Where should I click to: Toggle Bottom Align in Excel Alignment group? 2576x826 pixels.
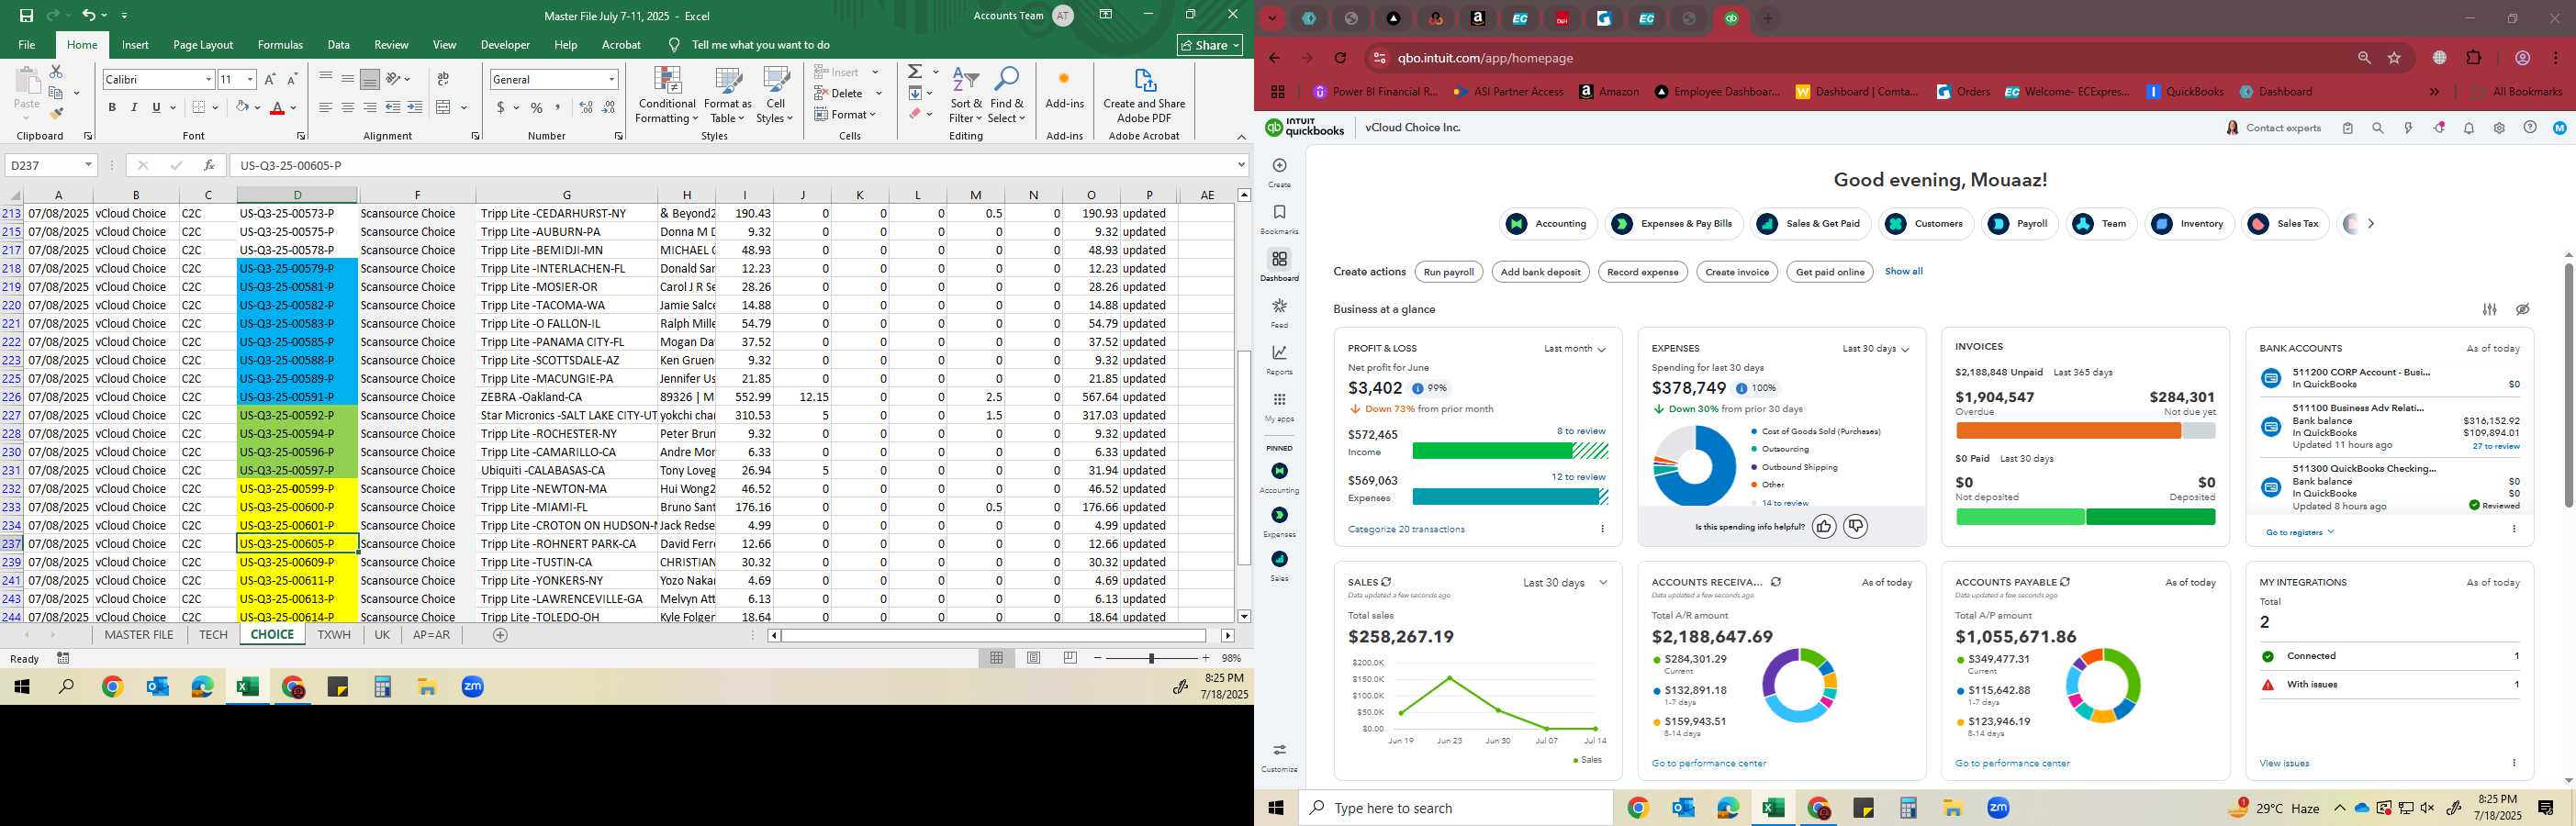tap(369, 79)
